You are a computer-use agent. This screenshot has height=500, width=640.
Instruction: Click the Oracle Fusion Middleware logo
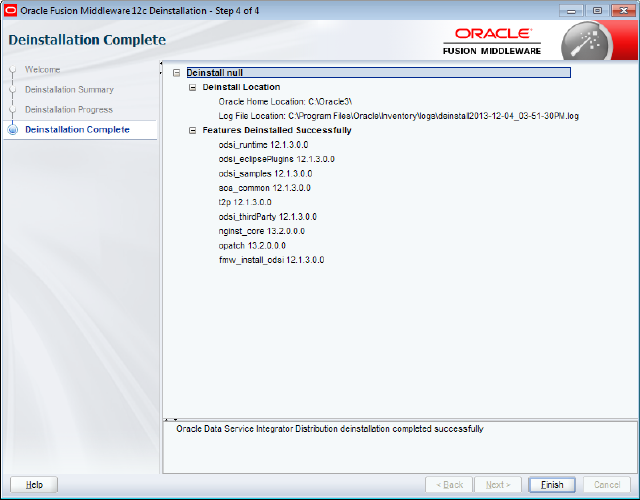click(492, 41)
